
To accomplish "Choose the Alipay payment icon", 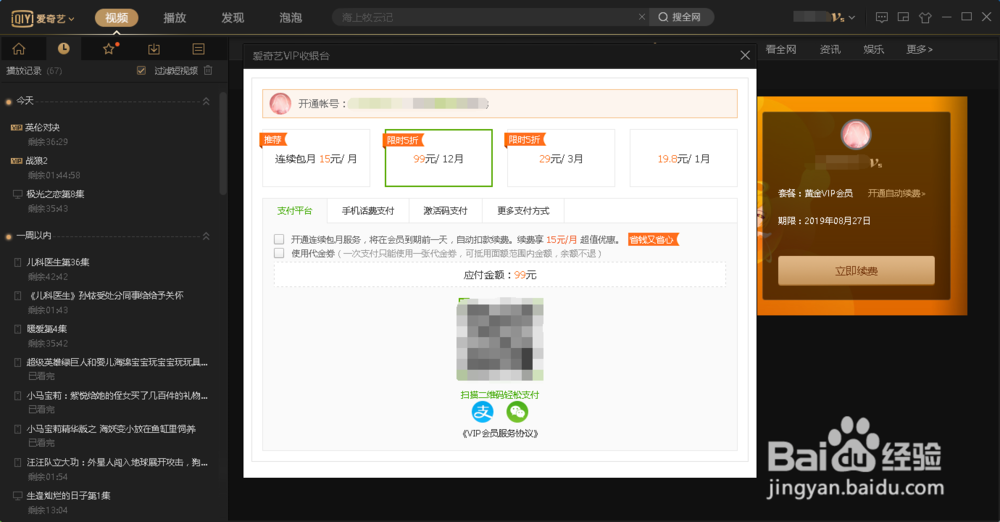I will (x=483, y=412).
